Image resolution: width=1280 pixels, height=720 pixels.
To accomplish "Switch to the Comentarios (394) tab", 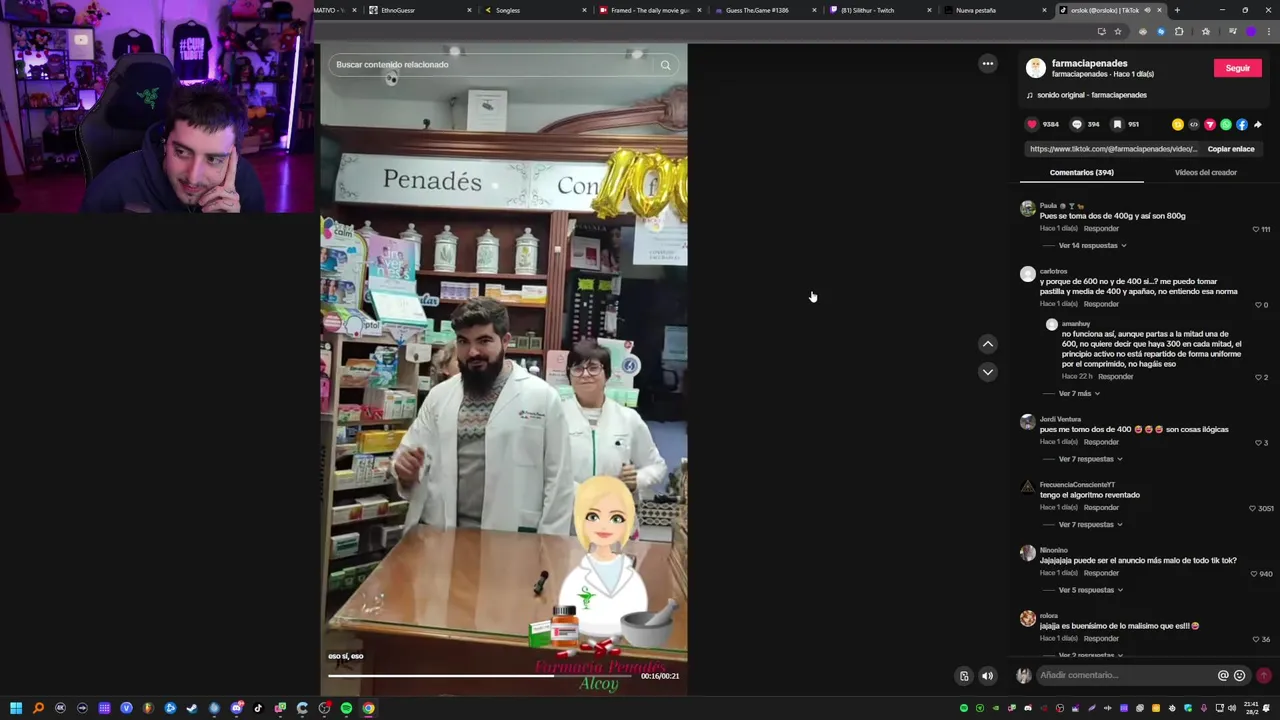I will click(1081, 172).
